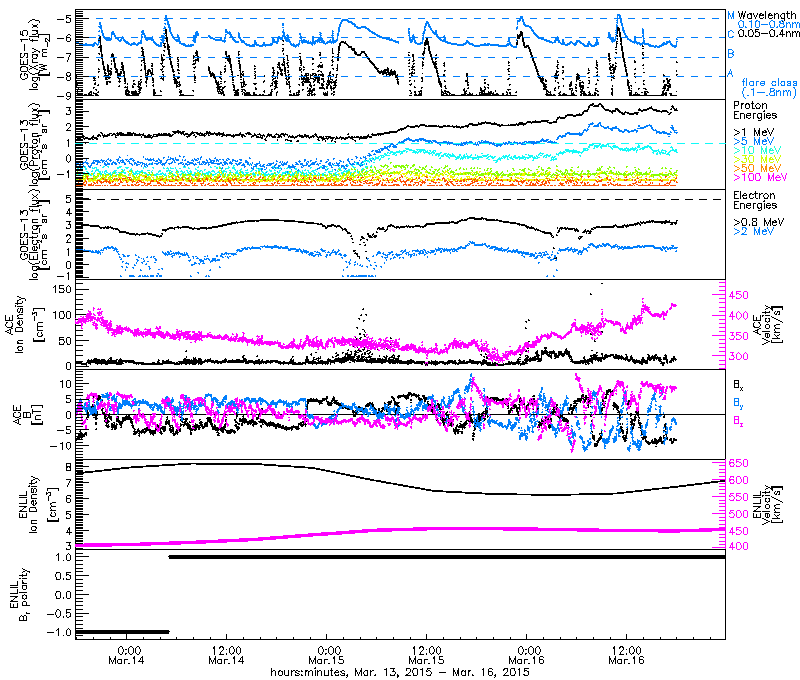Image resolution: width=800 pixels, height=680 pixels.
Task: Click the '0.05-0.4nm' wavelength legend label
Action: [x=768, y=33]
